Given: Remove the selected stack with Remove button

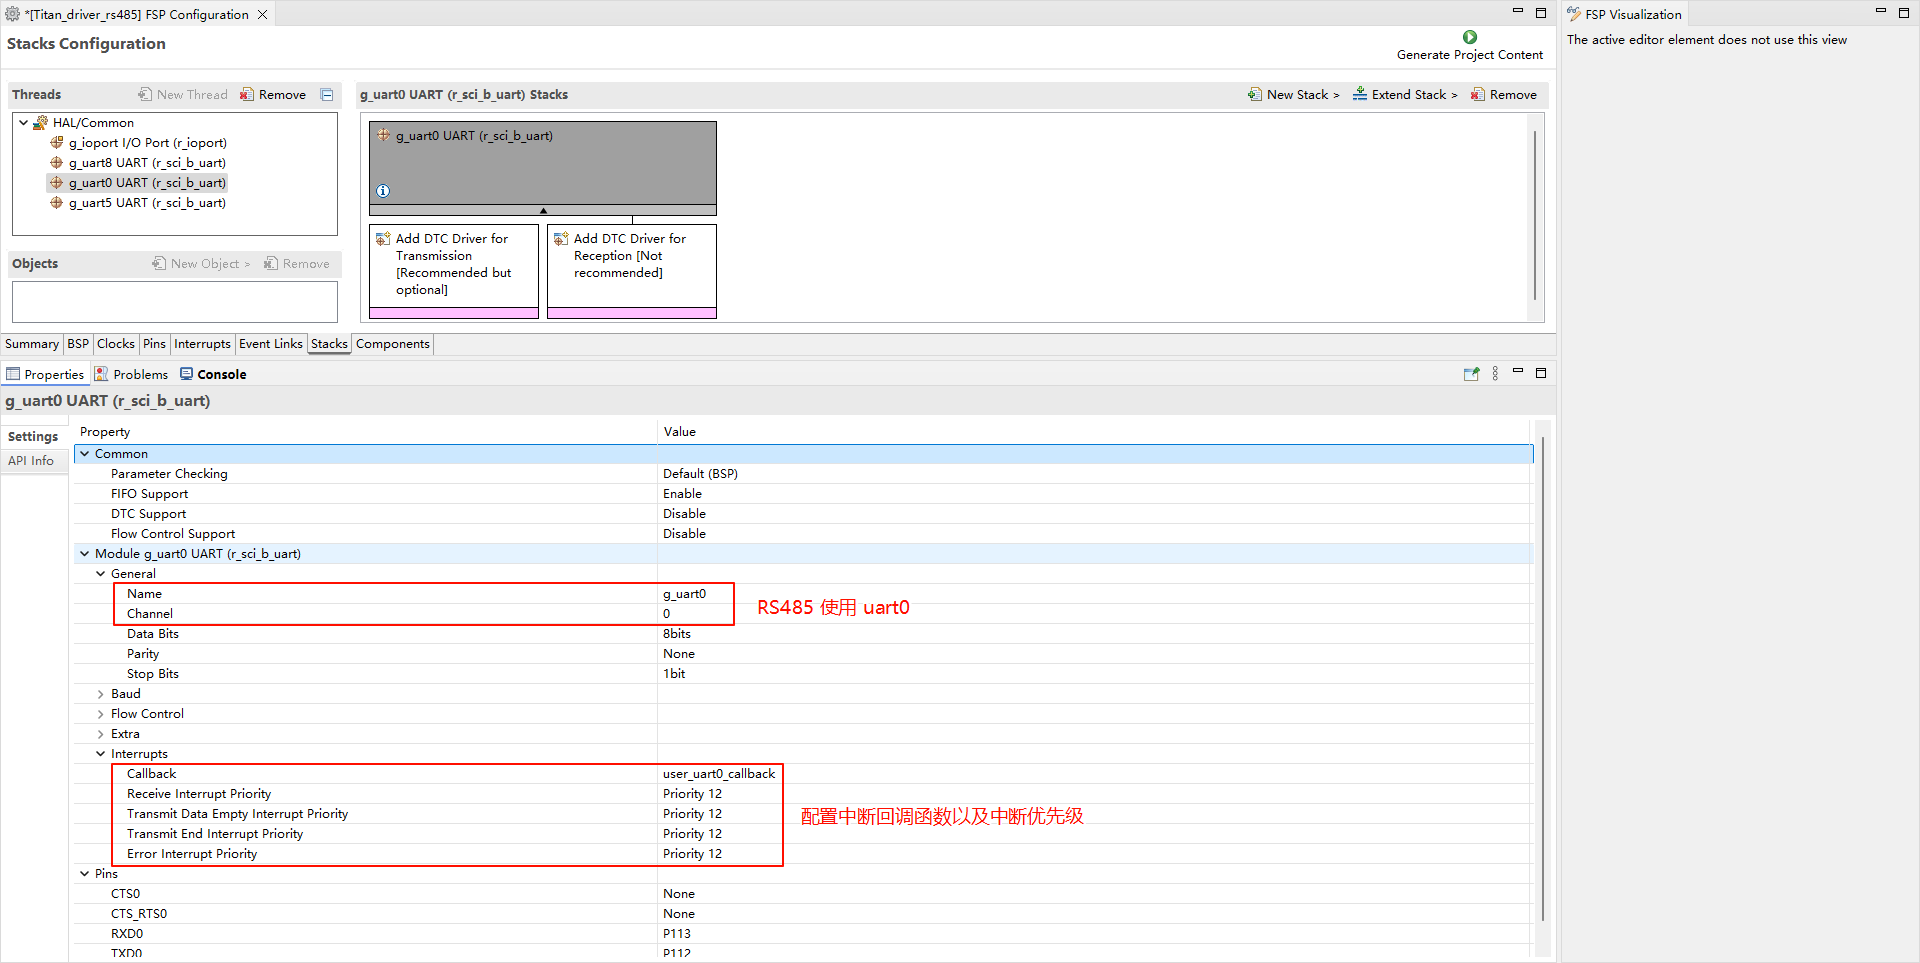Looking at the screenshot, I should (x=1504, y=95).
